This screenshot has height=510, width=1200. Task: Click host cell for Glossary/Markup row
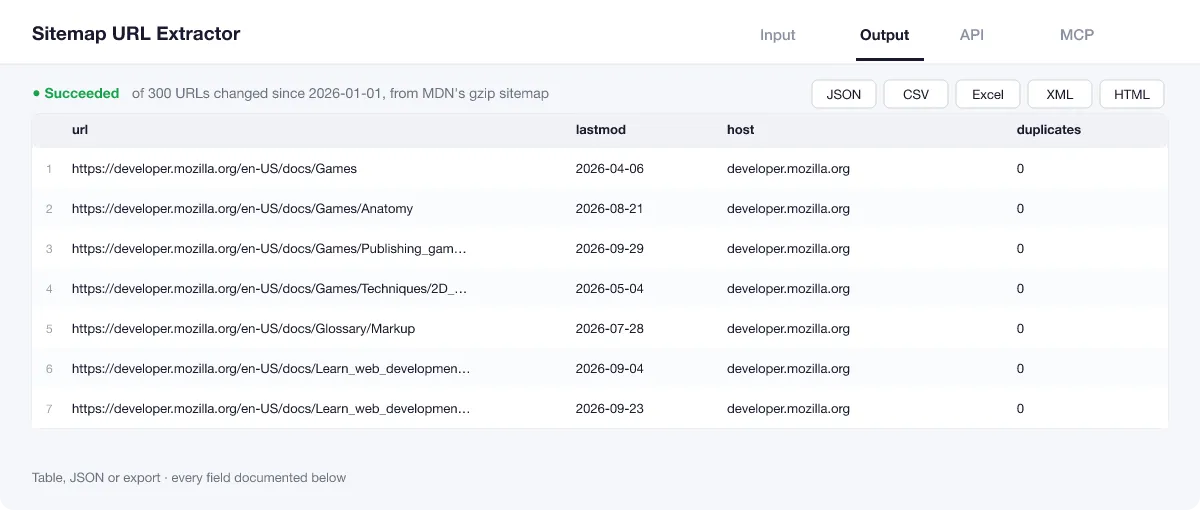click(788, 329)
